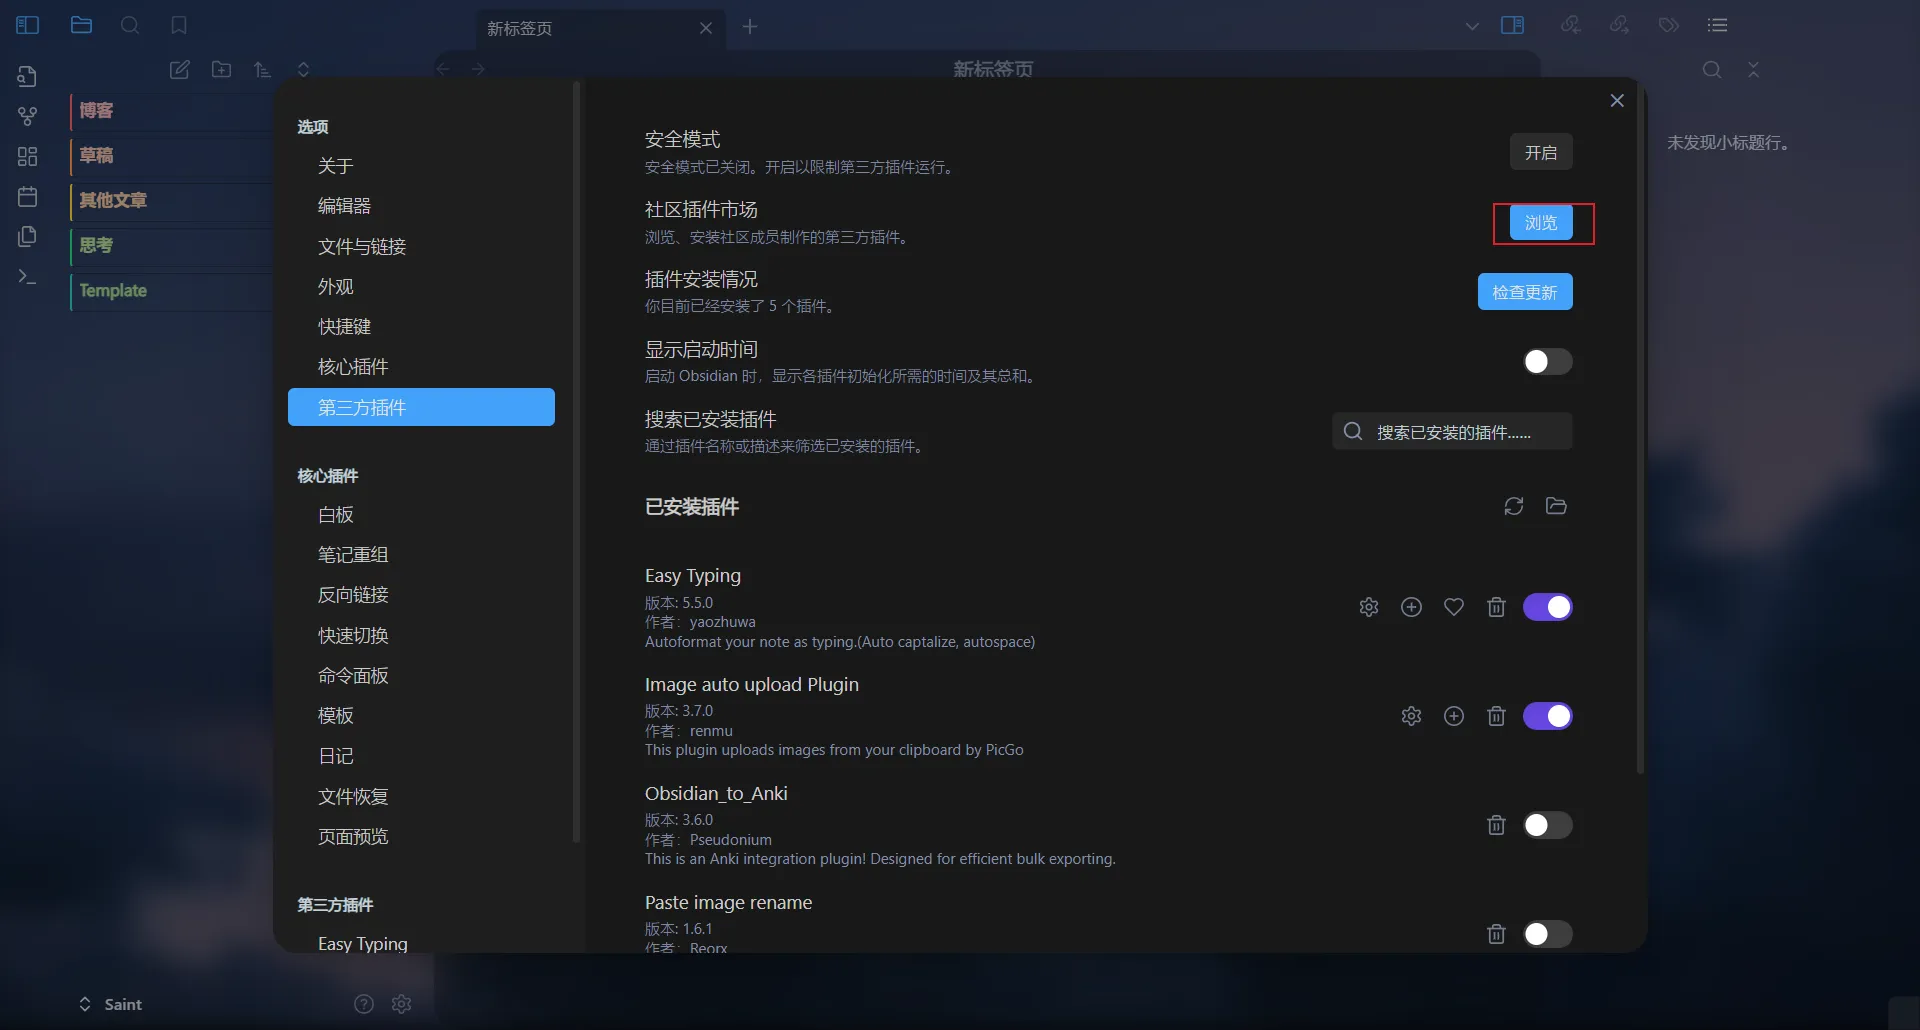Viewport: 1920px width, 1030px height.
Task: Open 关于 settings tab
Action: tap(421, 166)
